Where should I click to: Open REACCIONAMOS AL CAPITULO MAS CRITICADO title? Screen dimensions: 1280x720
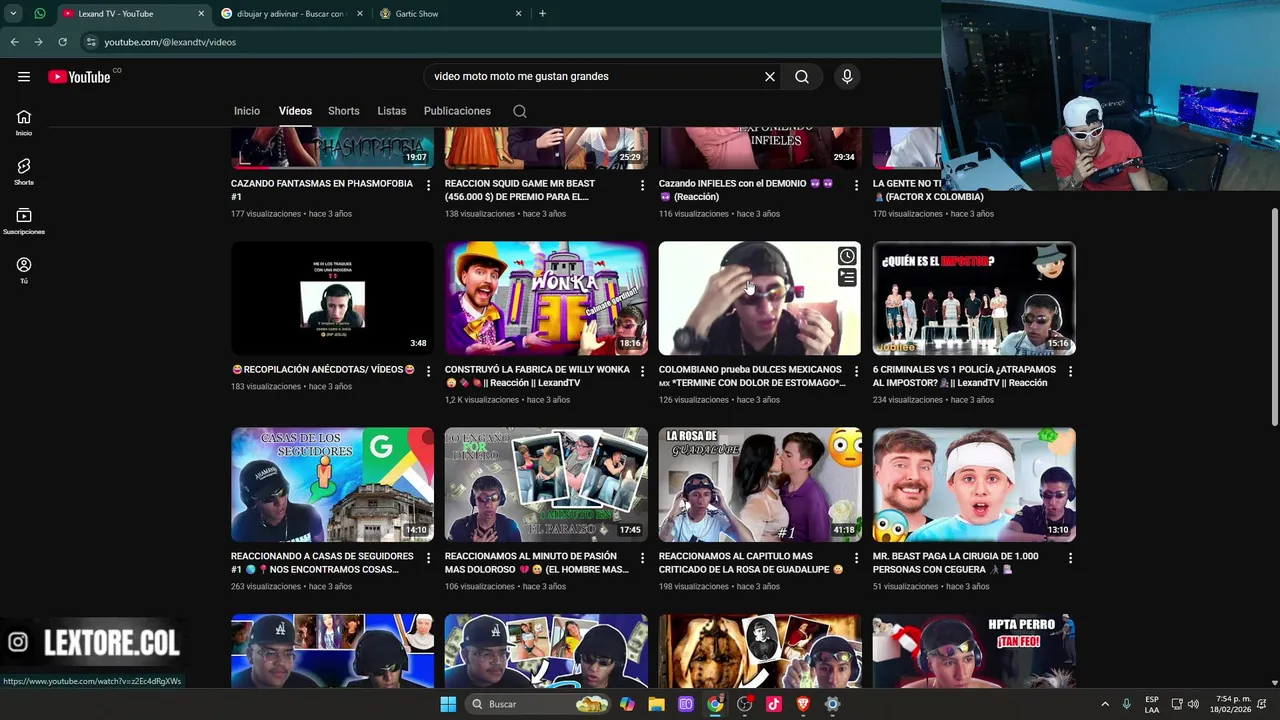coord(751,563)
